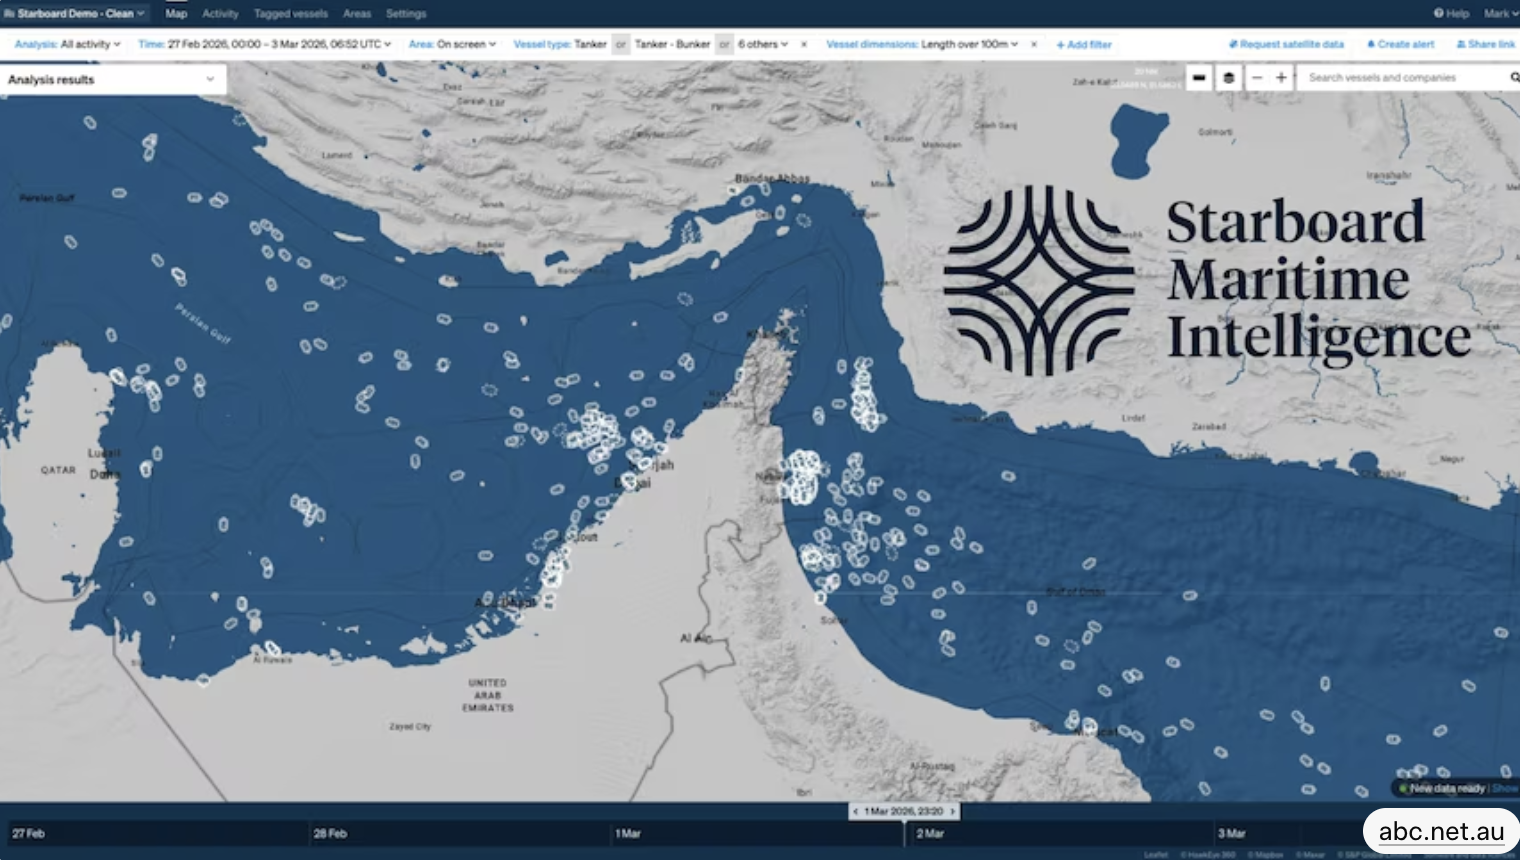Remove the Vessel type filter
The image size is (1520, 860).
(x=804, y=44)
